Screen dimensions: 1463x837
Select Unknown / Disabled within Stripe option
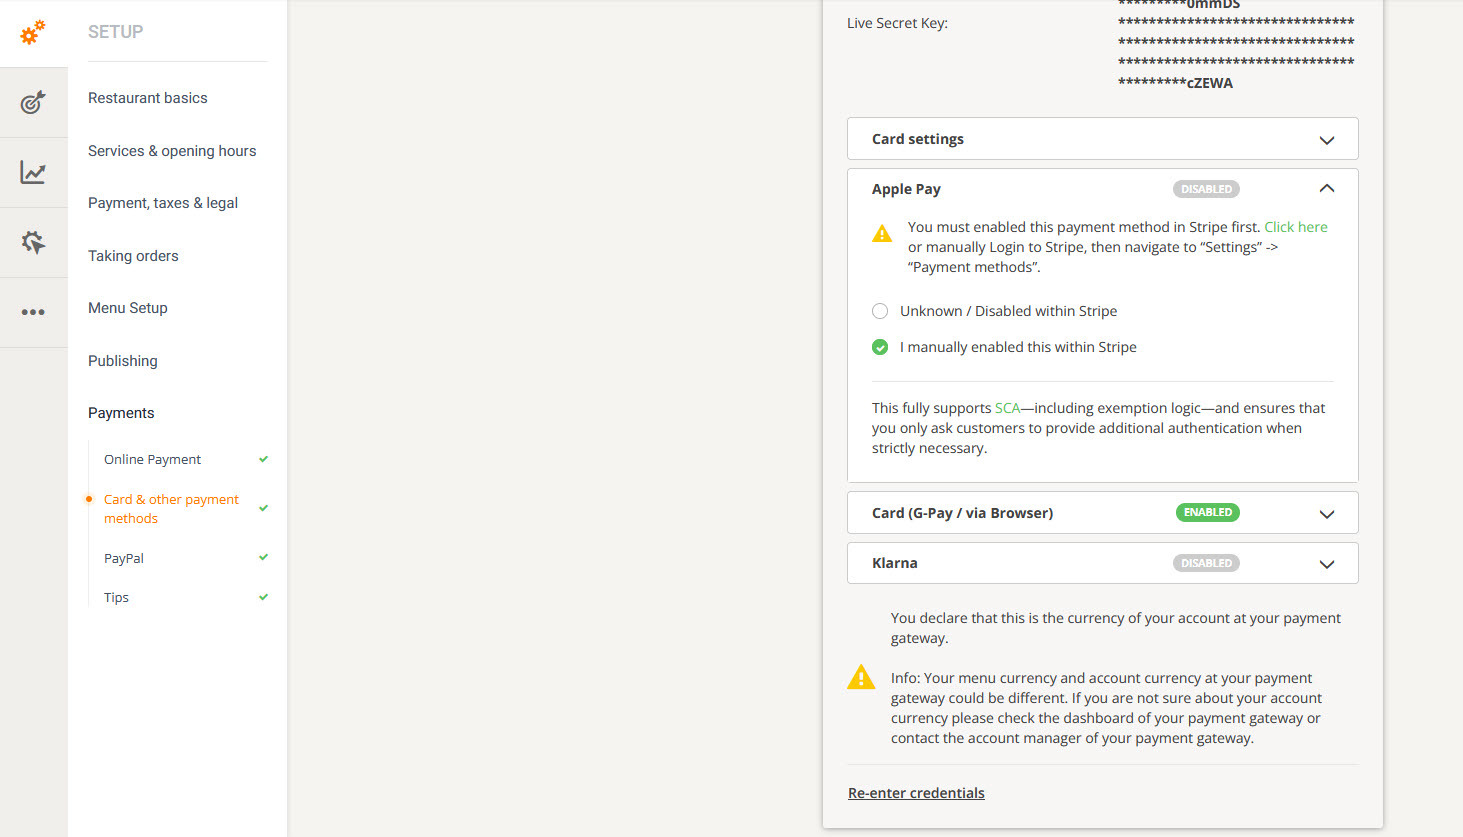coord(880,311)
